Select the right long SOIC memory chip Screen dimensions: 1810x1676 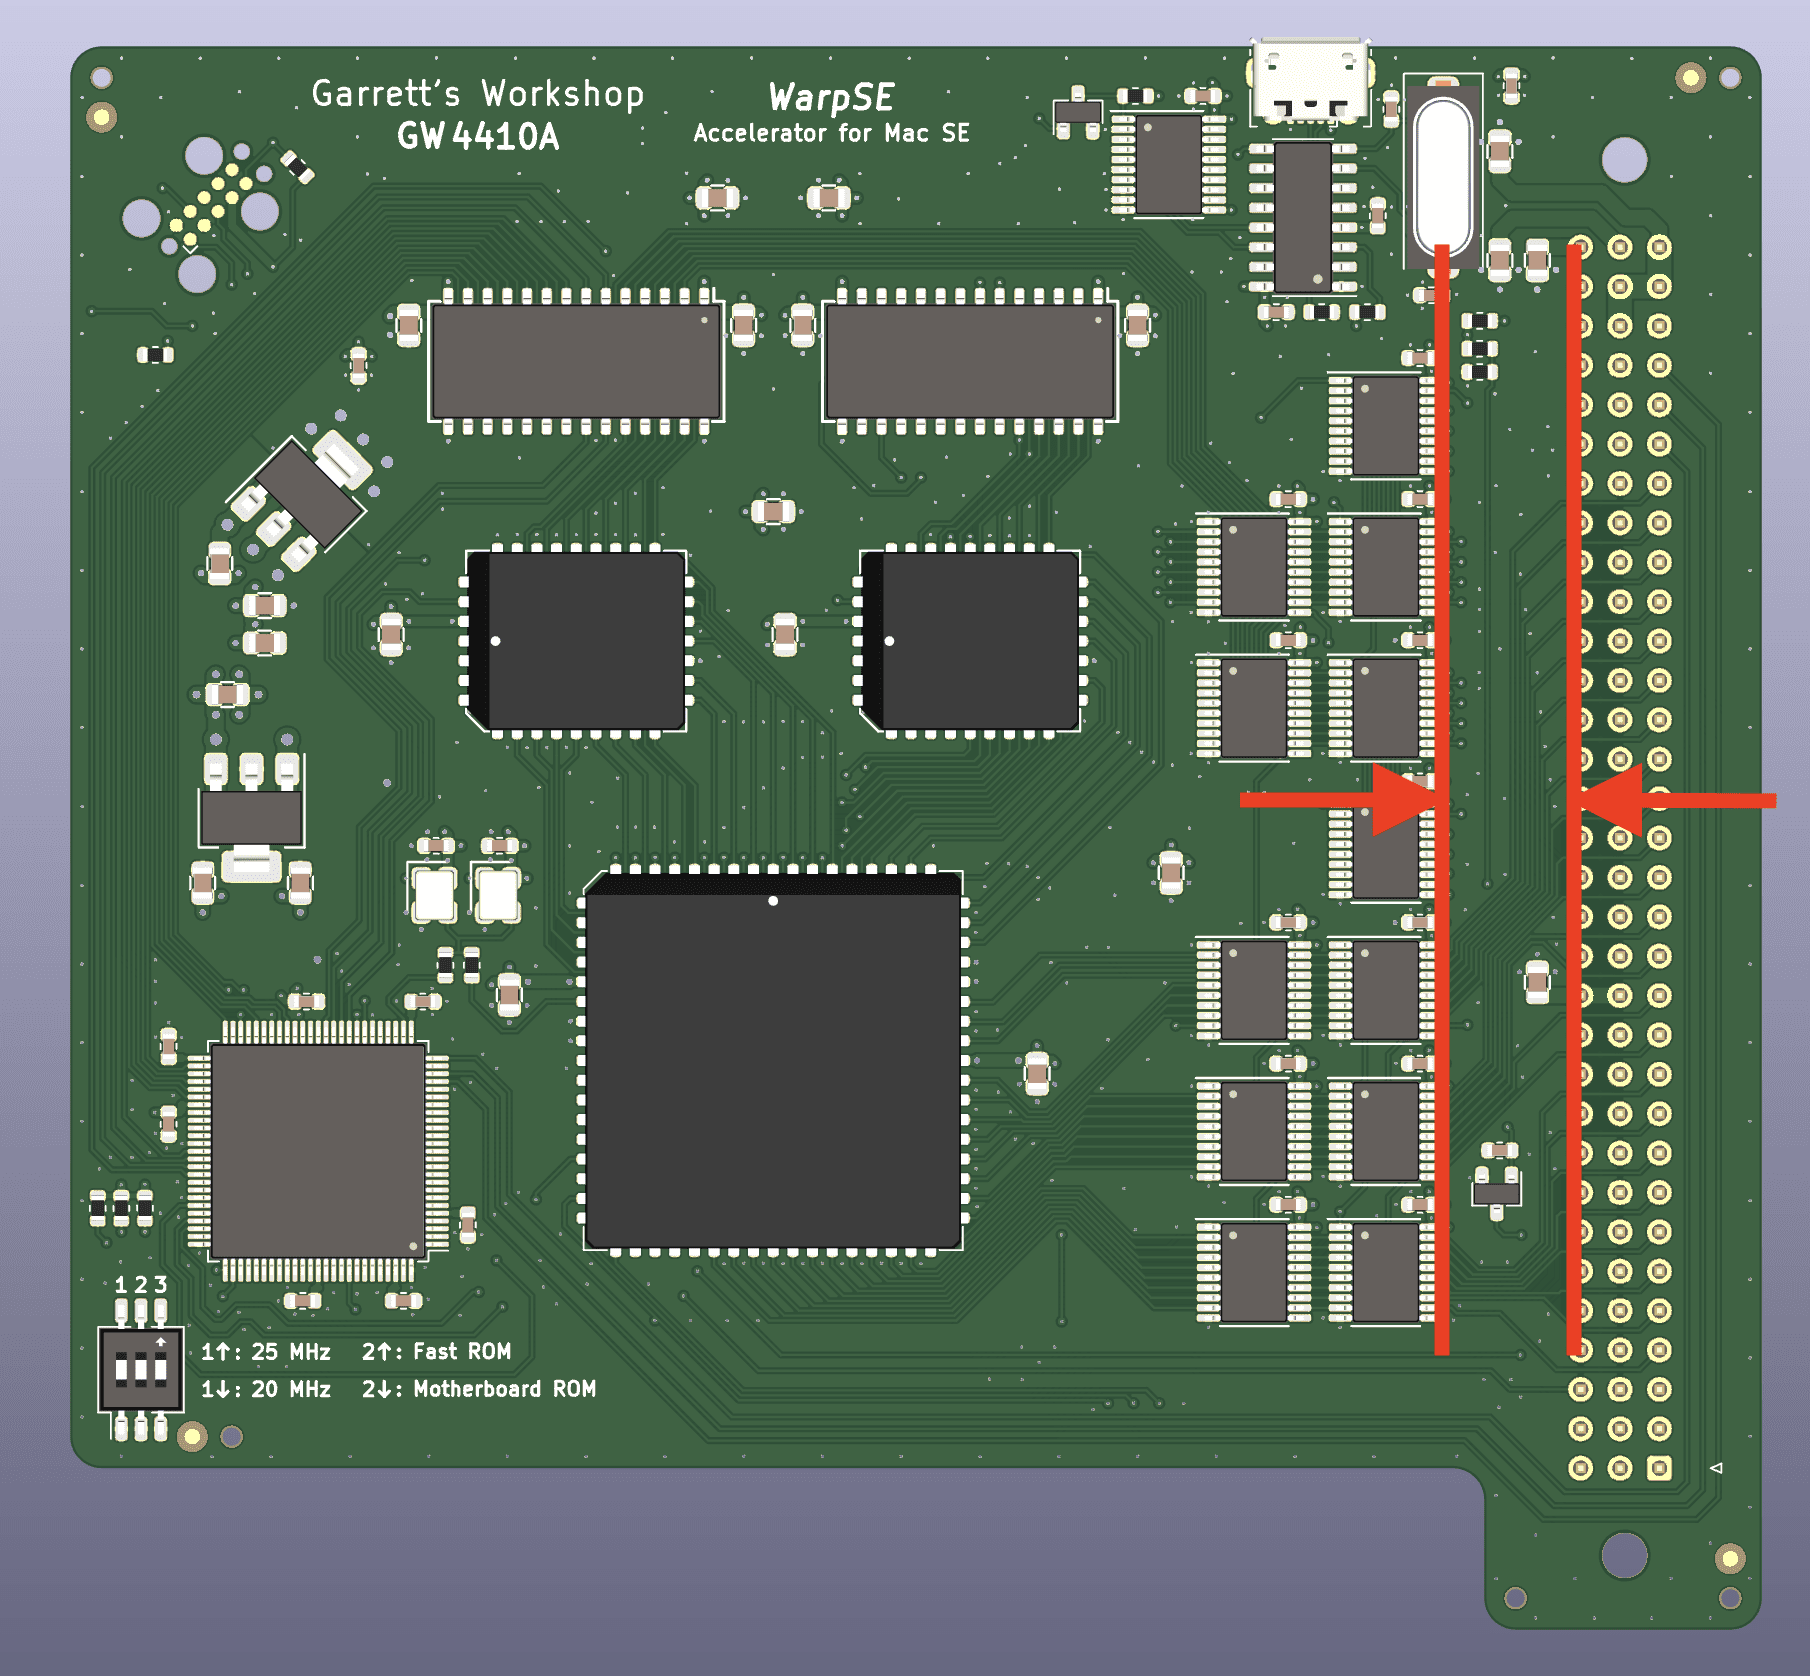(971, 361)
